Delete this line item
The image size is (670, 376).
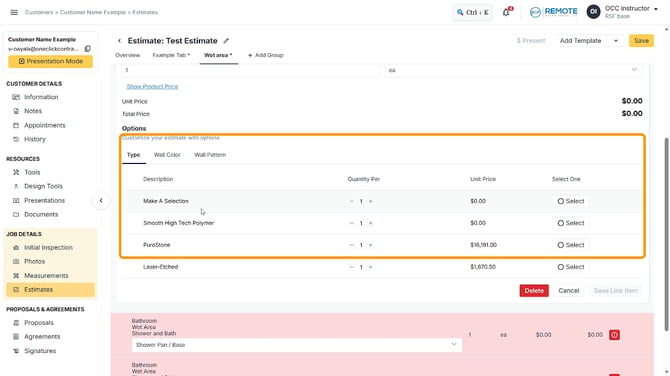click(534, 291)
